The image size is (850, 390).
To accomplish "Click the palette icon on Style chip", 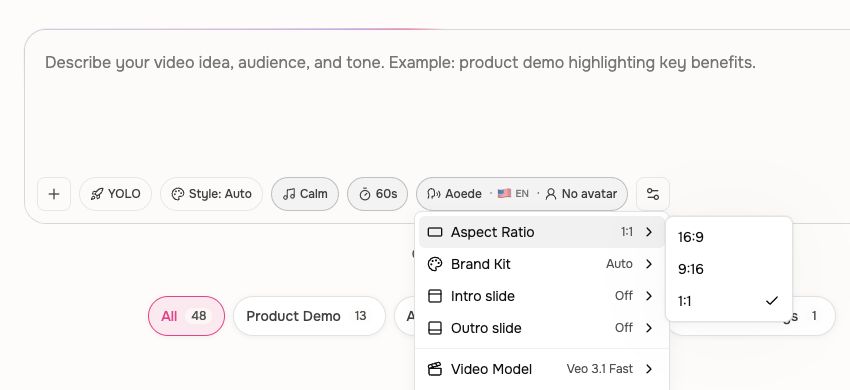I will 178,194.
